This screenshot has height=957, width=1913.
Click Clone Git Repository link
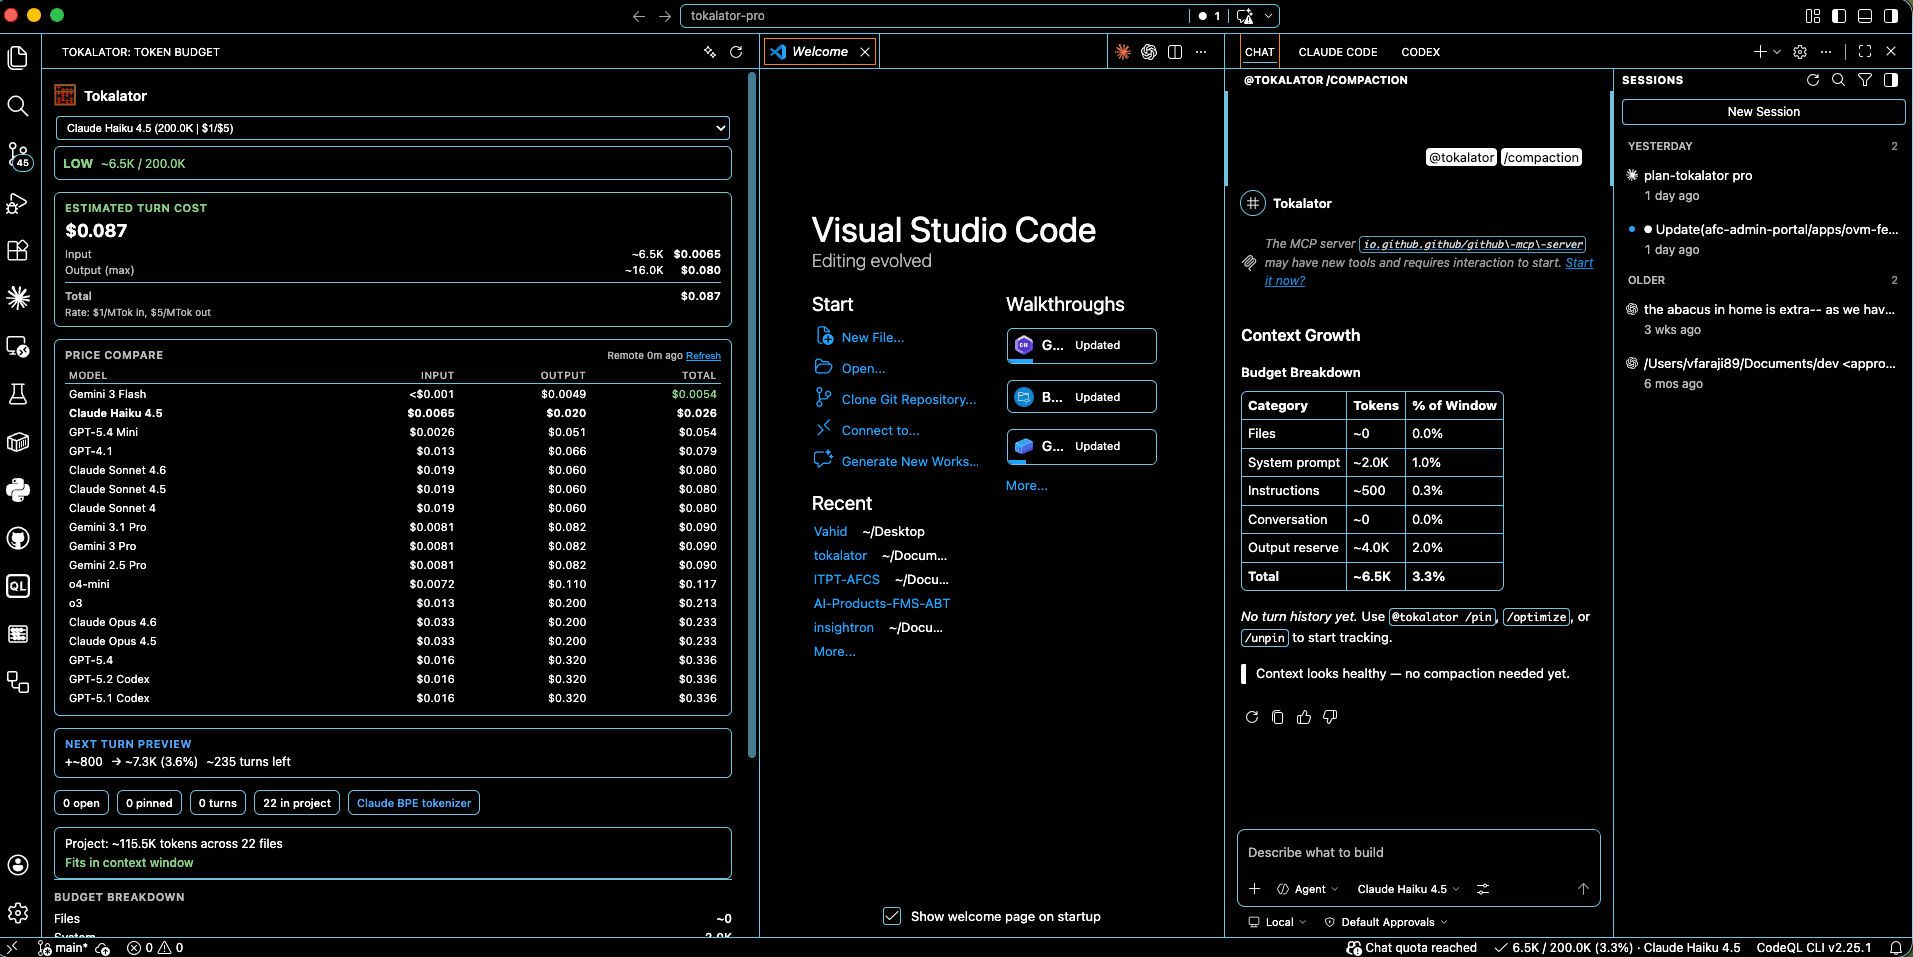tap(908, 399)
